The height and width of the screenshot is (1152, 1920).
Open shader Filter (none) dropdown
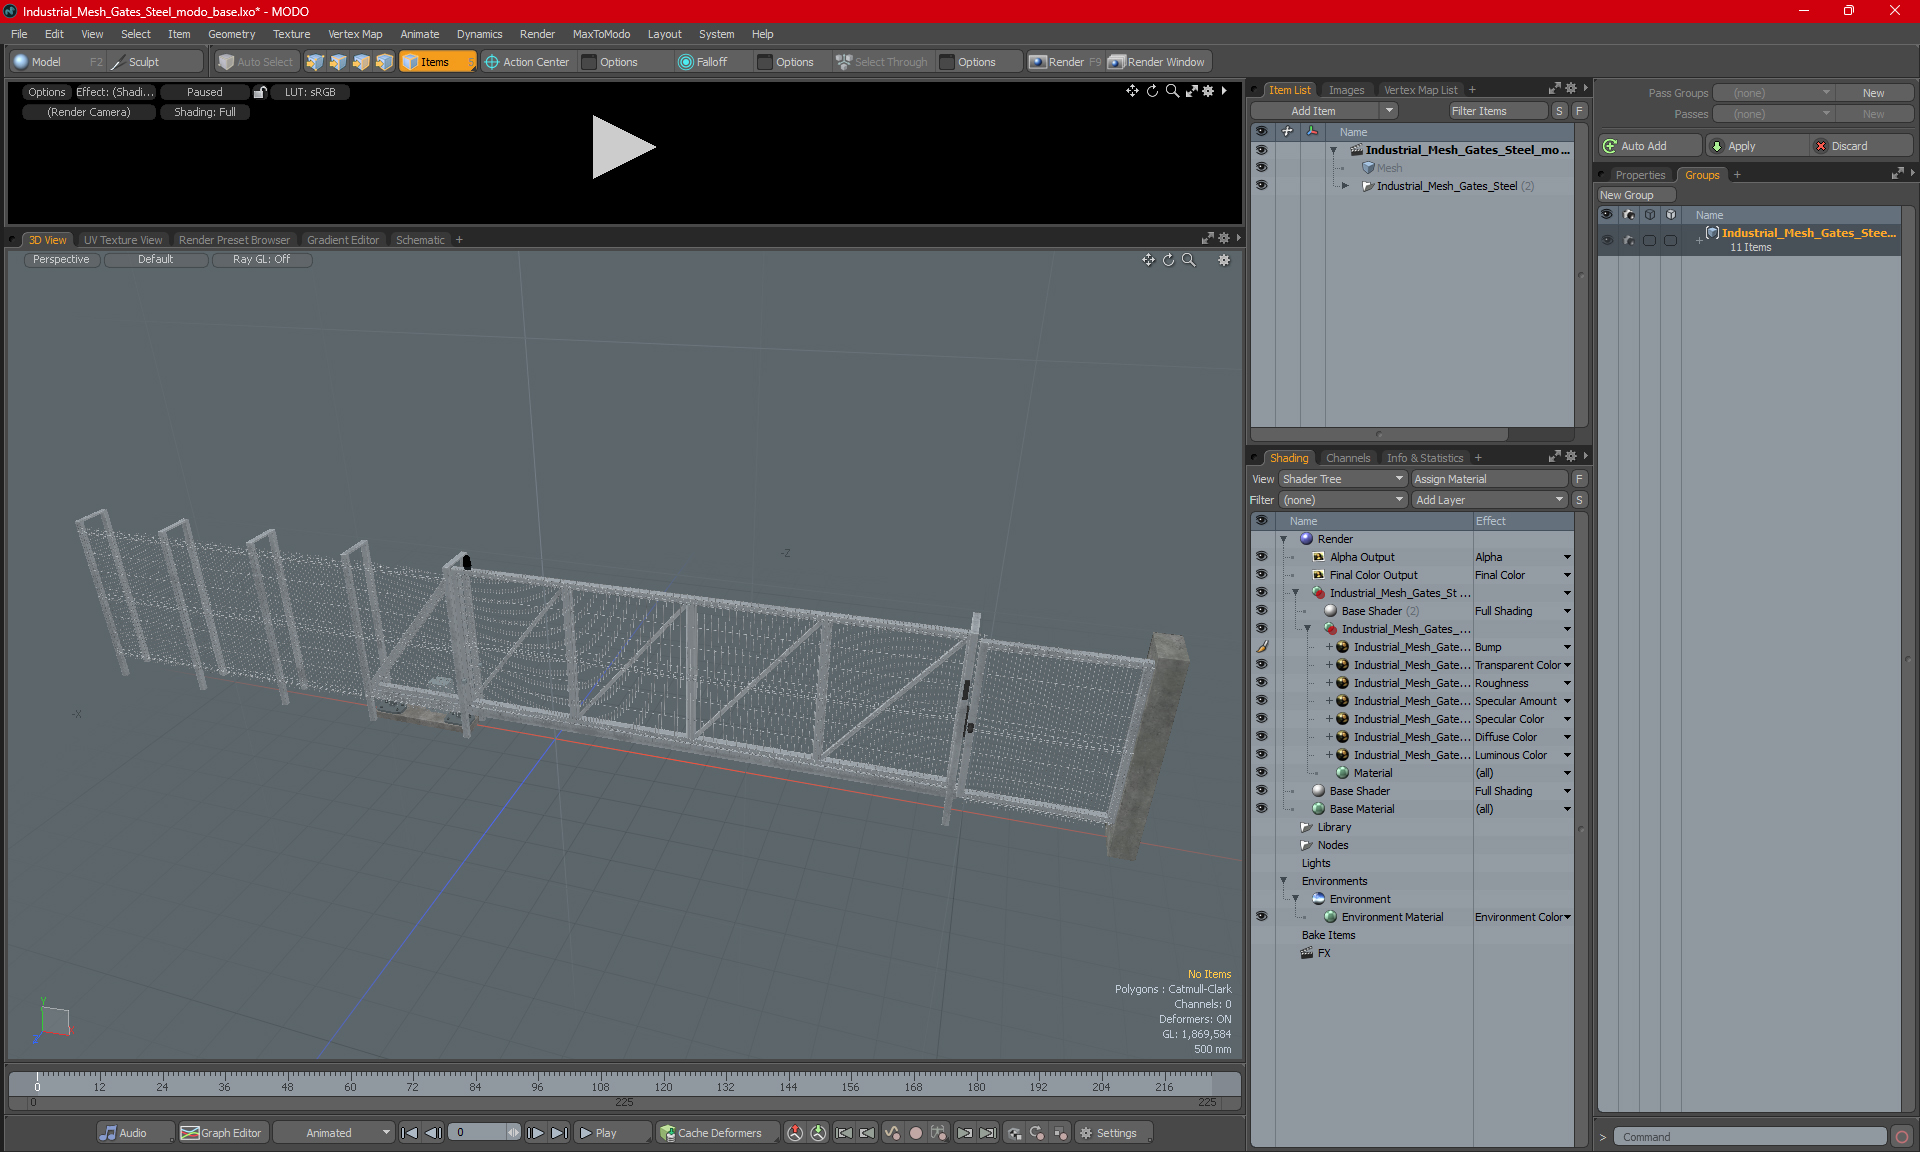[1342, 500]
